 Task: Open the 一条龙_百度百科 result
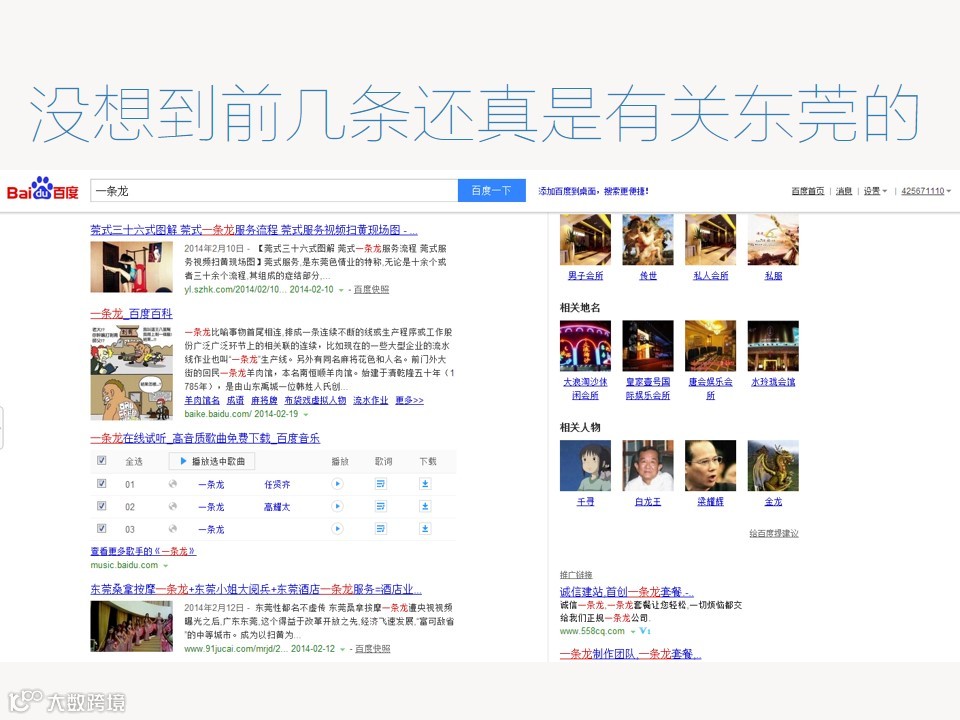pos(131,313)
